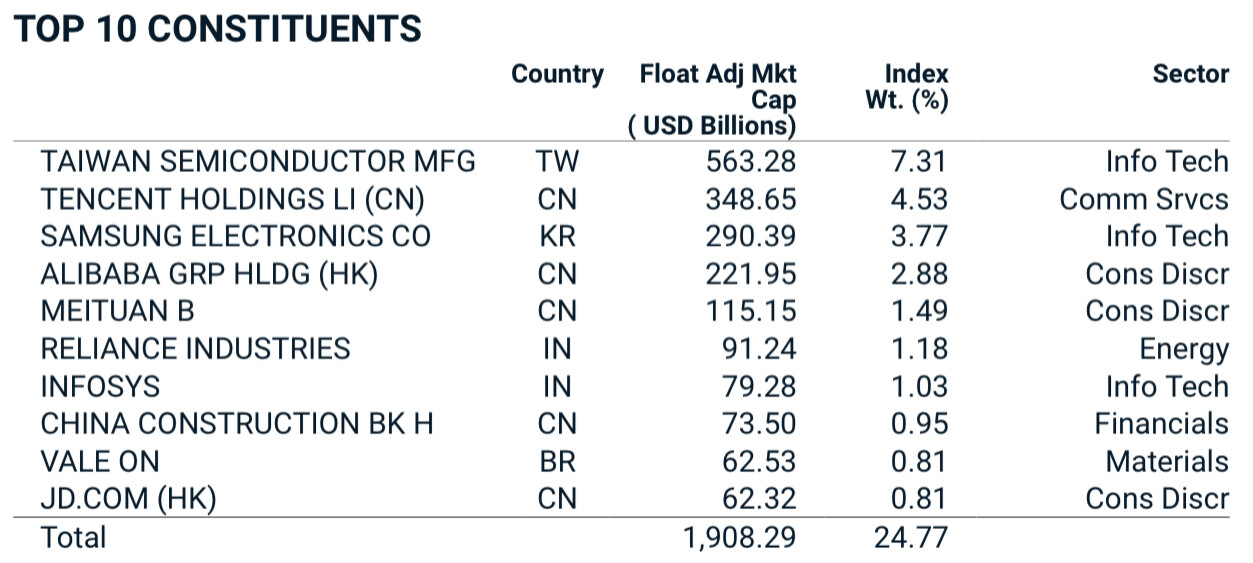Click CHINA CONSTRUCTION BK H name
This screenshot has width=1253, height=563.
(x=237, y=424)
